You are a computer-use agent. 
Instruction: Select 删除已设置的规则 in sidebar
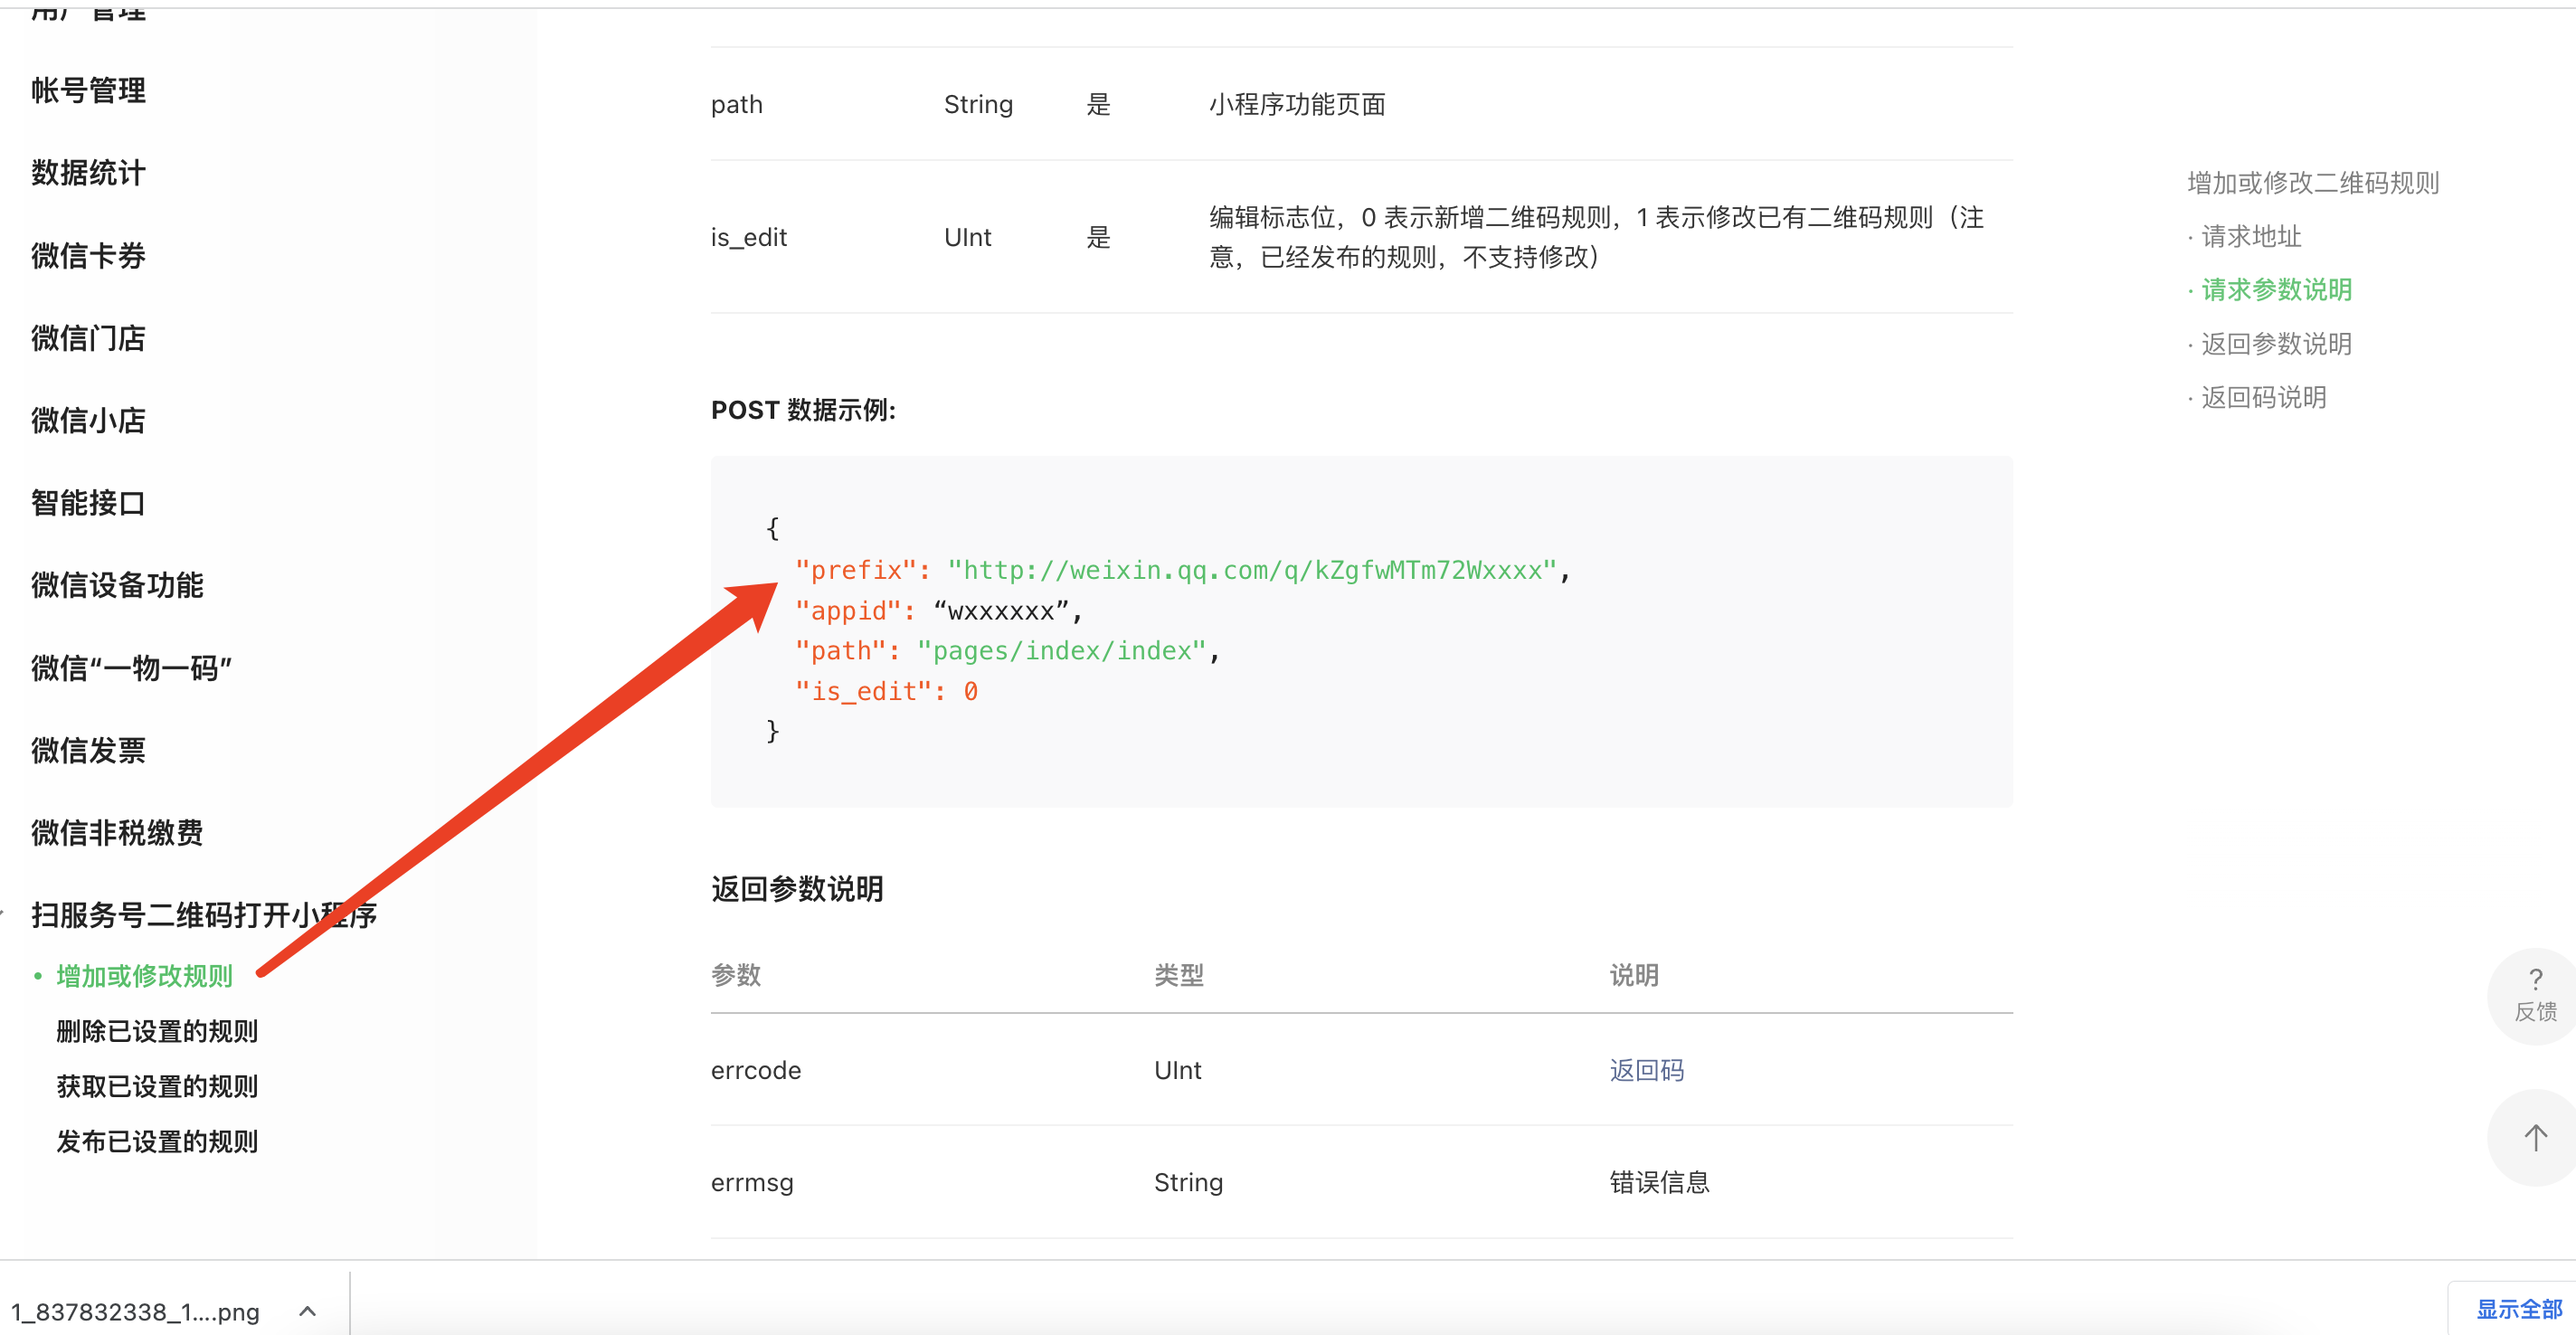[157, 1031]
